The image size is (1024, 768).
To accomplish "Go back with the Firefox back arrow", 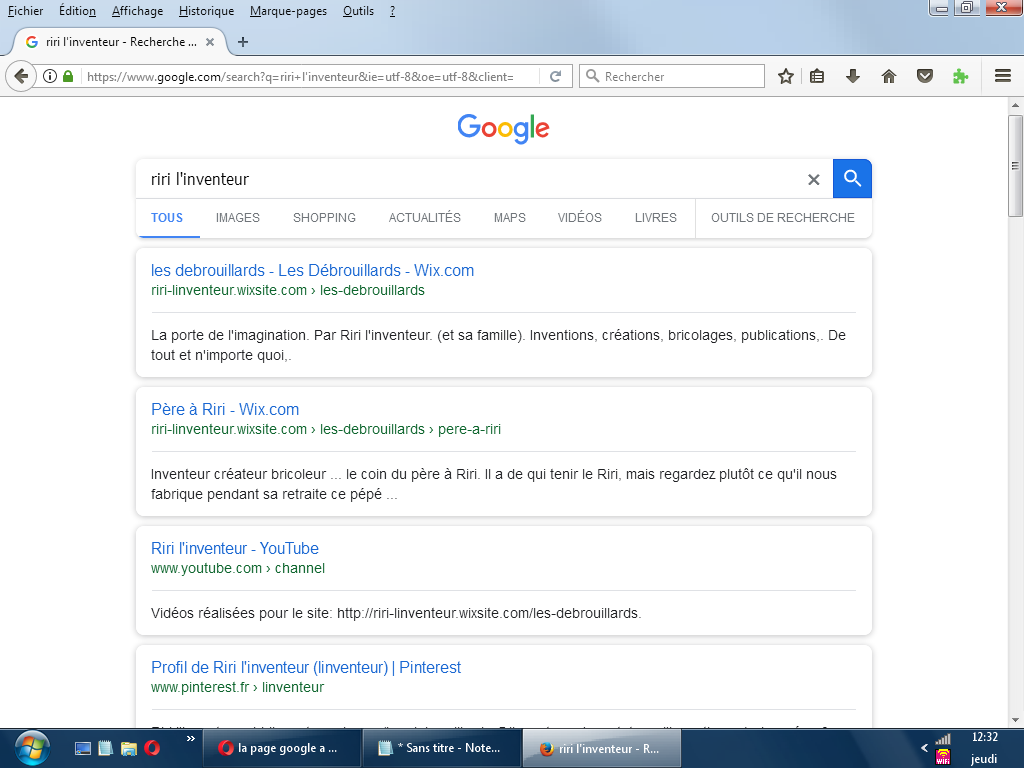I will click(x=21, y=76).
